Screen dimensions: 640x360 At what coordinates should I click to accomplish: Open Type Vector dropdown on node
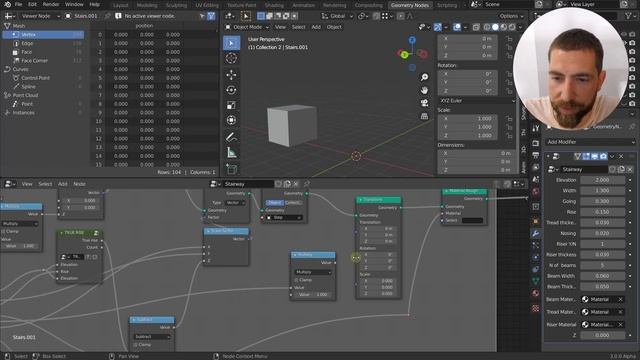(235, 202)
